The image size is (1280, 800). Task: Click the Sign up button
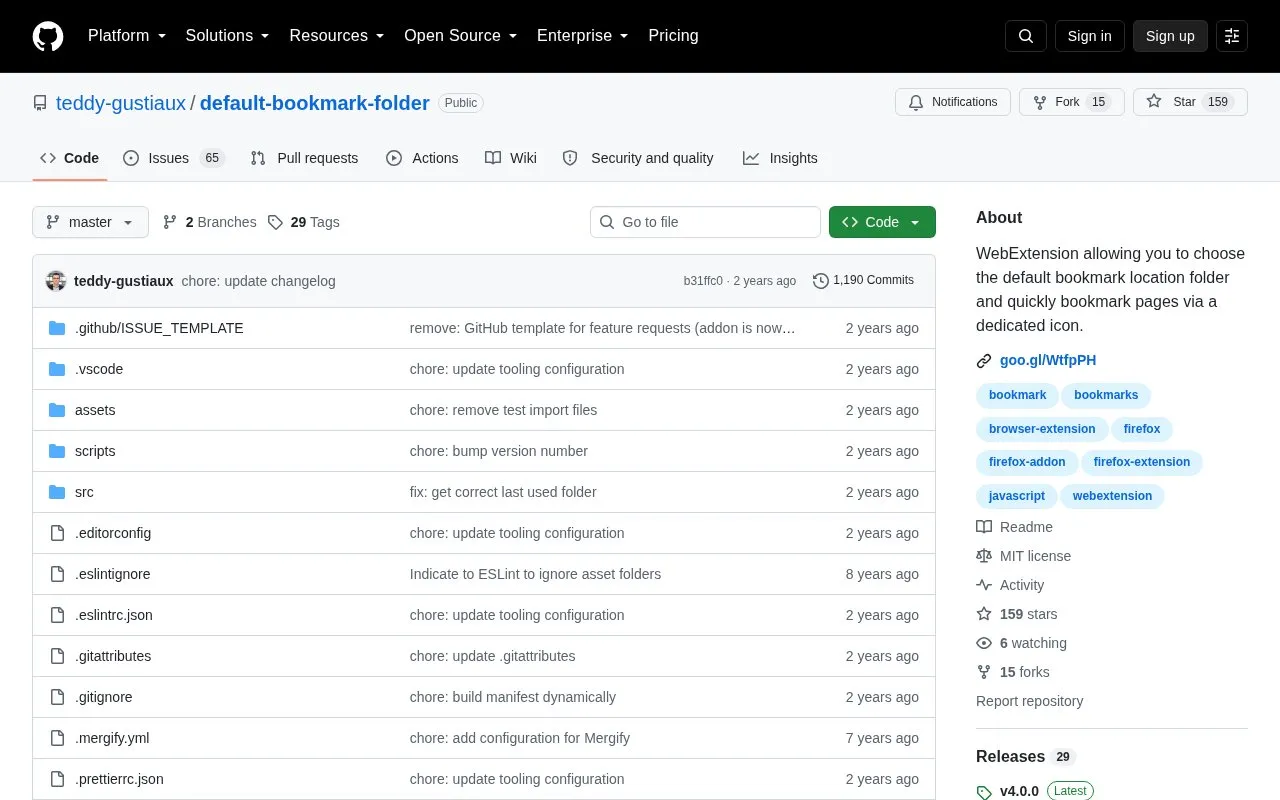tap(1170, 36)
